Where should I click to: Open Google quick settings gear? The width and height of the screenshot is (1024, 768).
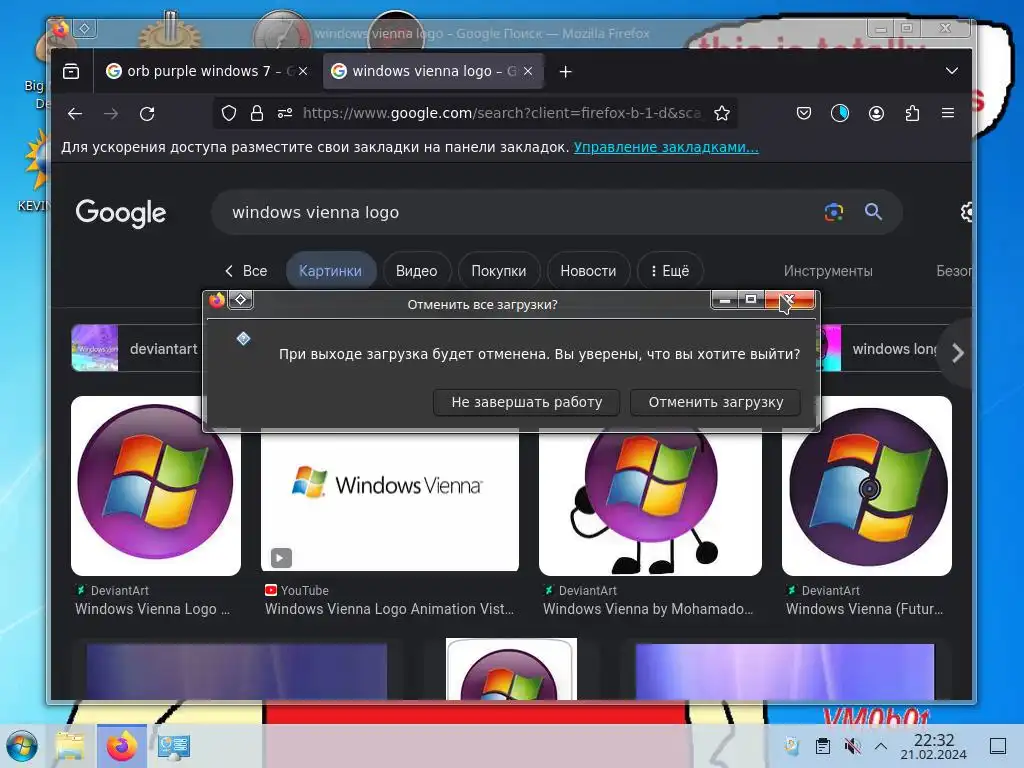967,212
